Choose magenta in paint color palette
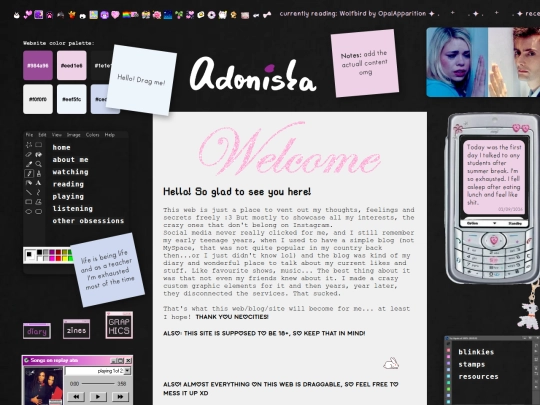The image size is (540, 405). click(52, 258)
